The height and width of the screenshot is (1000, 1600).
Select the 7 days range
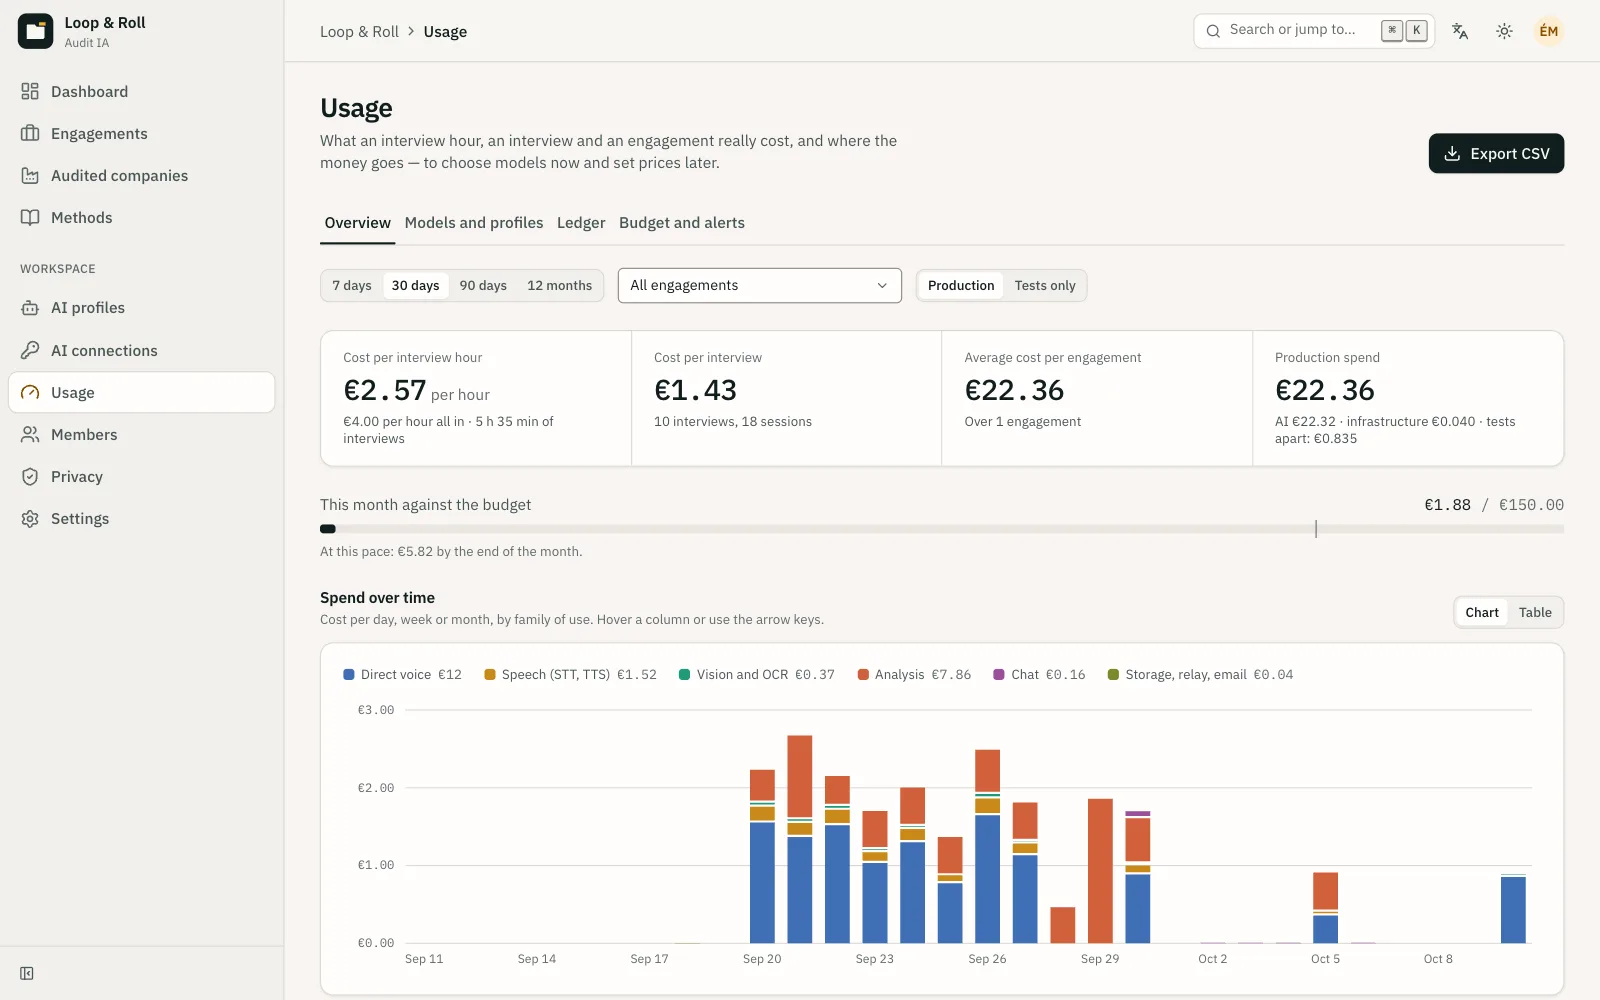coord(352,285)
